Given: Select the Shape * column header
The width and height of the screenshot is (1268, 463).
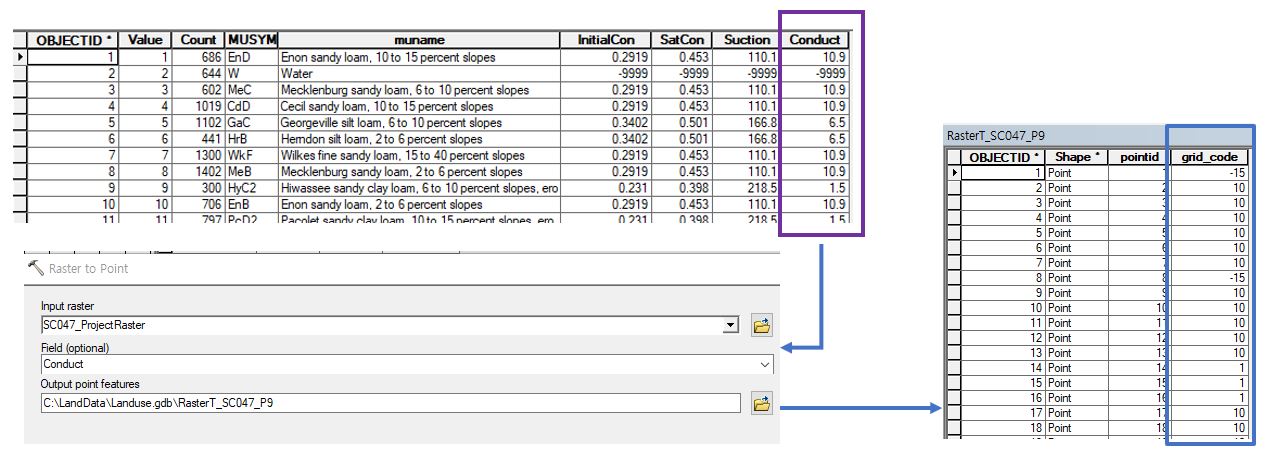Looking at the screenshot, I should click(x=1077, y=157).
